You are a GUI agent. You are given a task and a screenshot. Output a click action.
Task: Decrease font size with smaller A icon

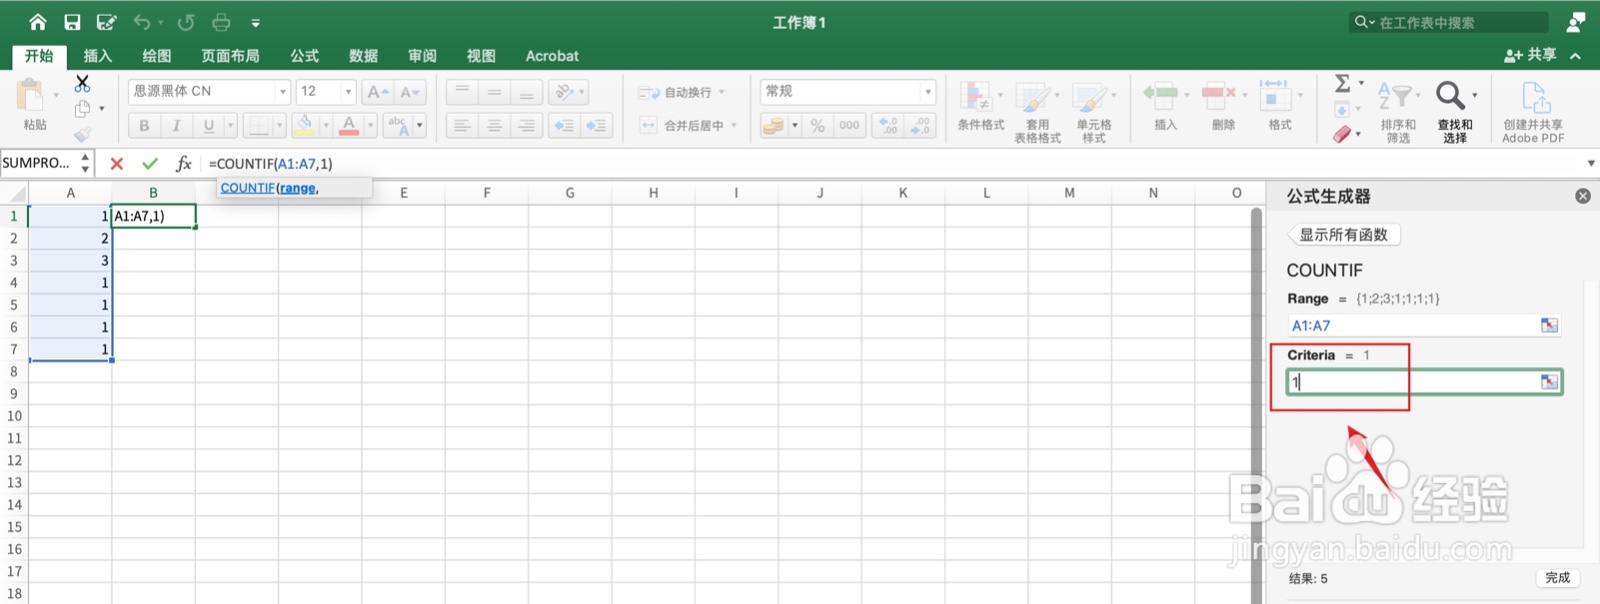click(x=410, y=92)
